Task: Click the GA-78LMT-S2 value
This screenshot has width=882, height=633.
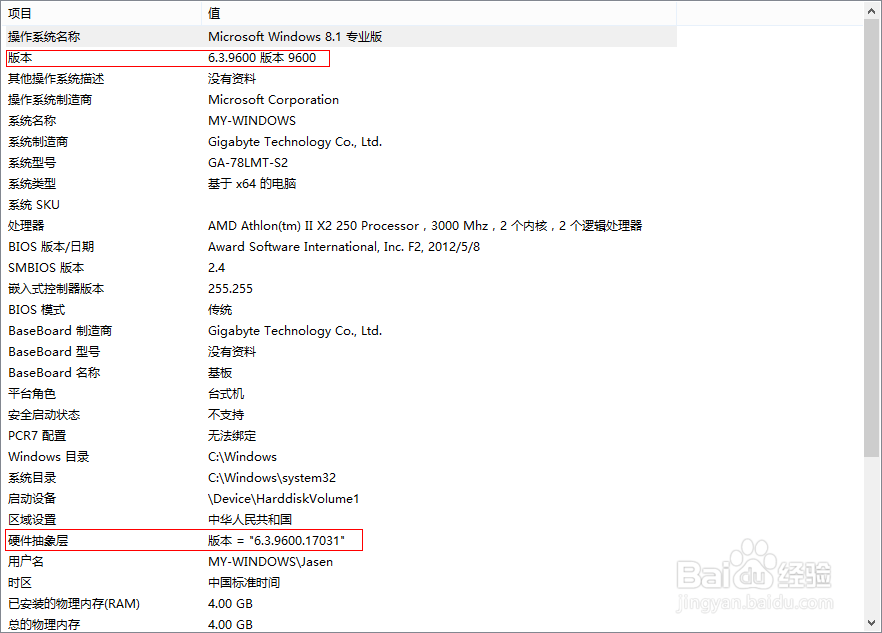Action: (248, 163)
